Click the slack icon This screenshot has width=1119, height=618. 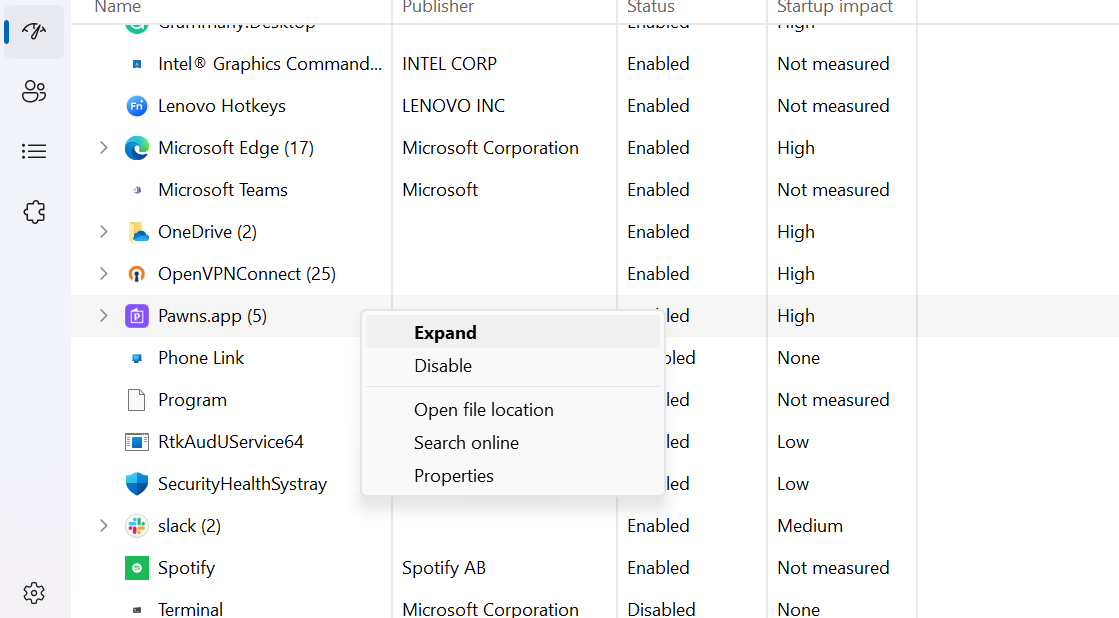pyautogui.click(x=137, y=526)
